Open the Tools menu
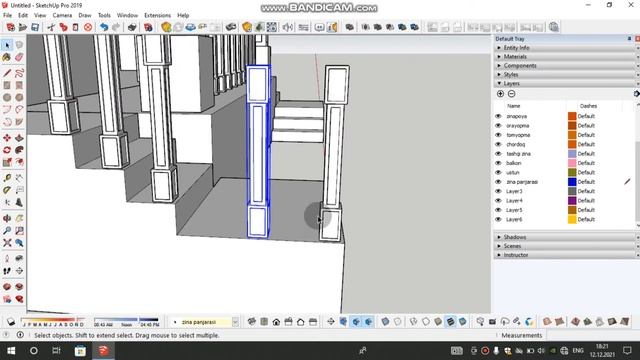The image size is (640, 360). (104, 15)
